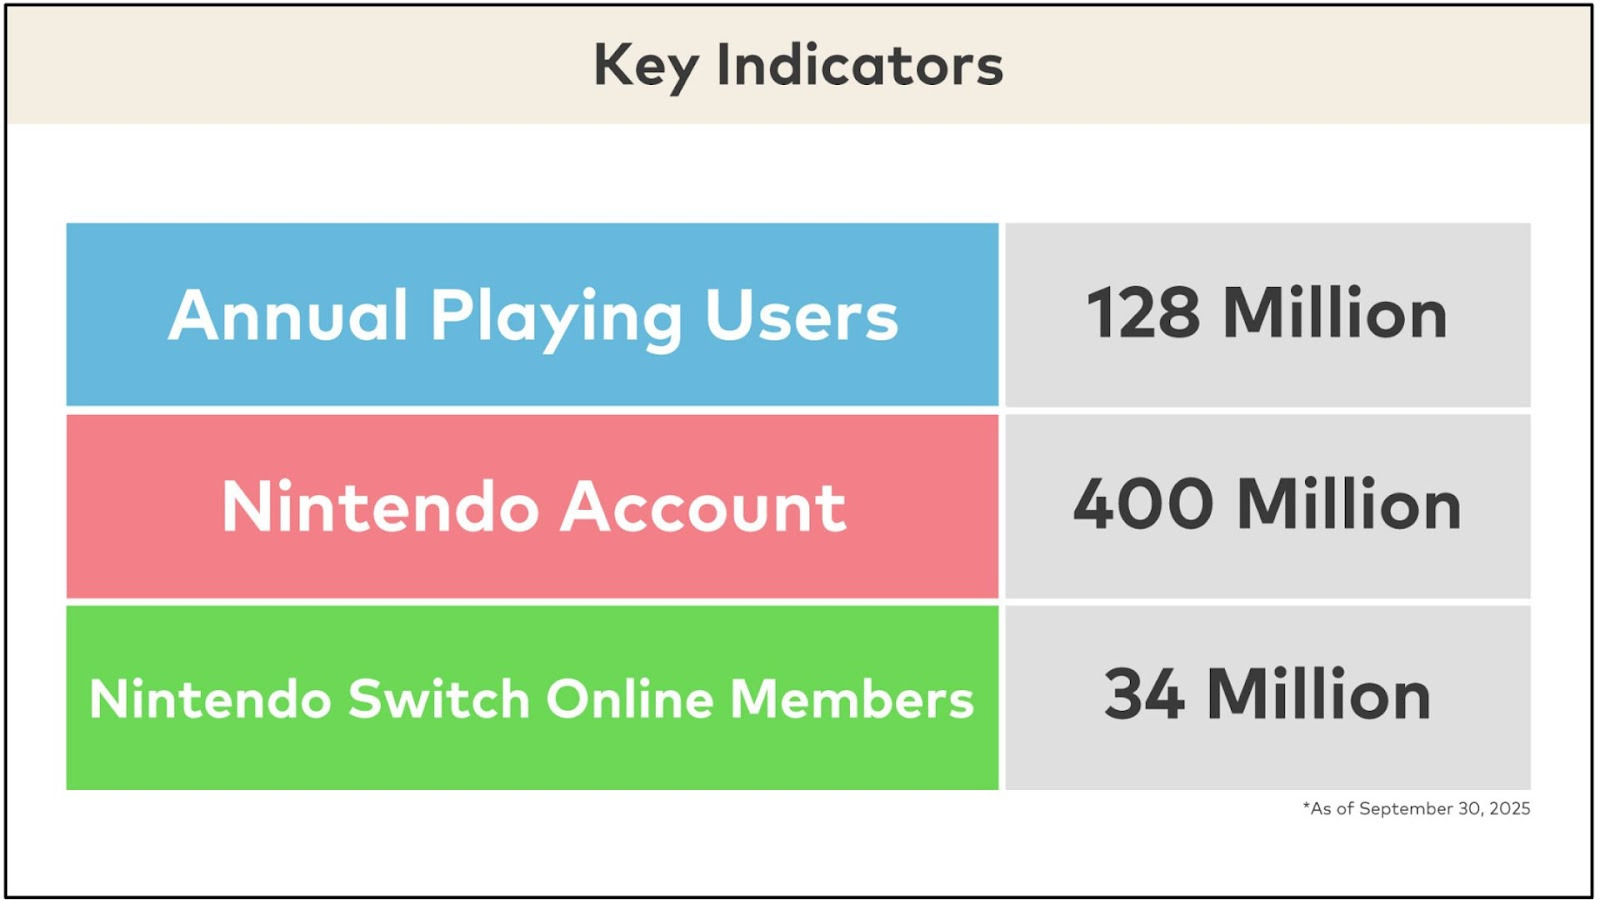1600x900 pixels.
Task: Click the word Members in the green row
Action: point(852,699)
